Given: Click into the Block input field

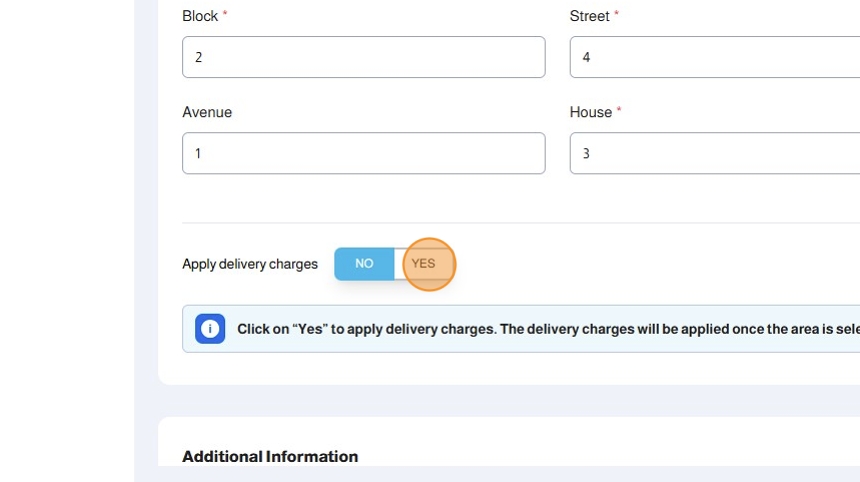Looking at the screenshot, I should [x=363, y=58].
